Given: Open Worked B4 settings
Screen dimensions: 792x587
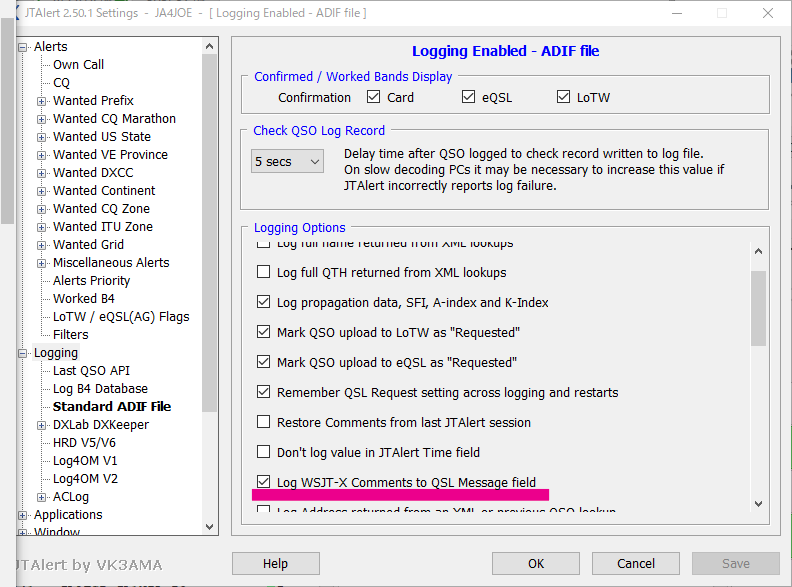Looking at the screenshot, I should 84,299.
